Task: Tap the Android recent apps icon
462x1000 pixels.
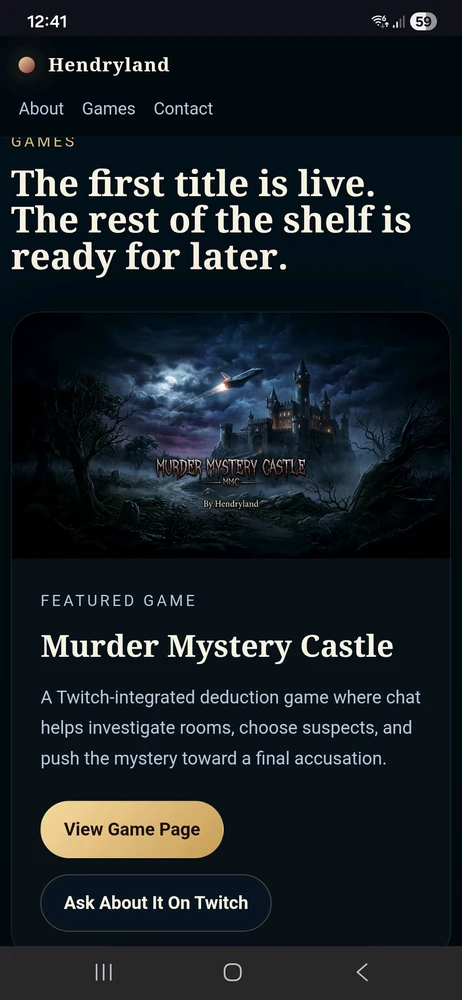Action: [x=103, y=972]
